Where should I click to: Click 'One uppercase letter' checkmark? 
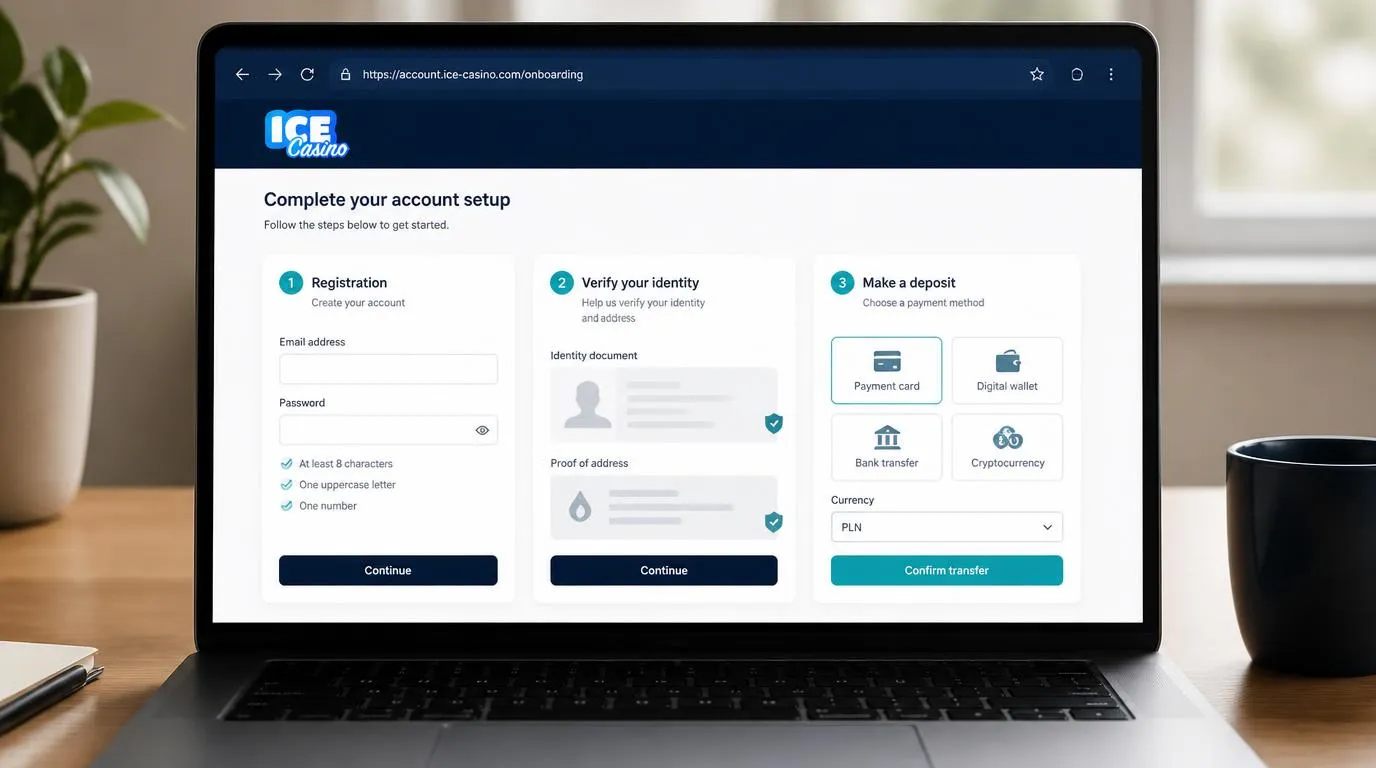[286, 485]
